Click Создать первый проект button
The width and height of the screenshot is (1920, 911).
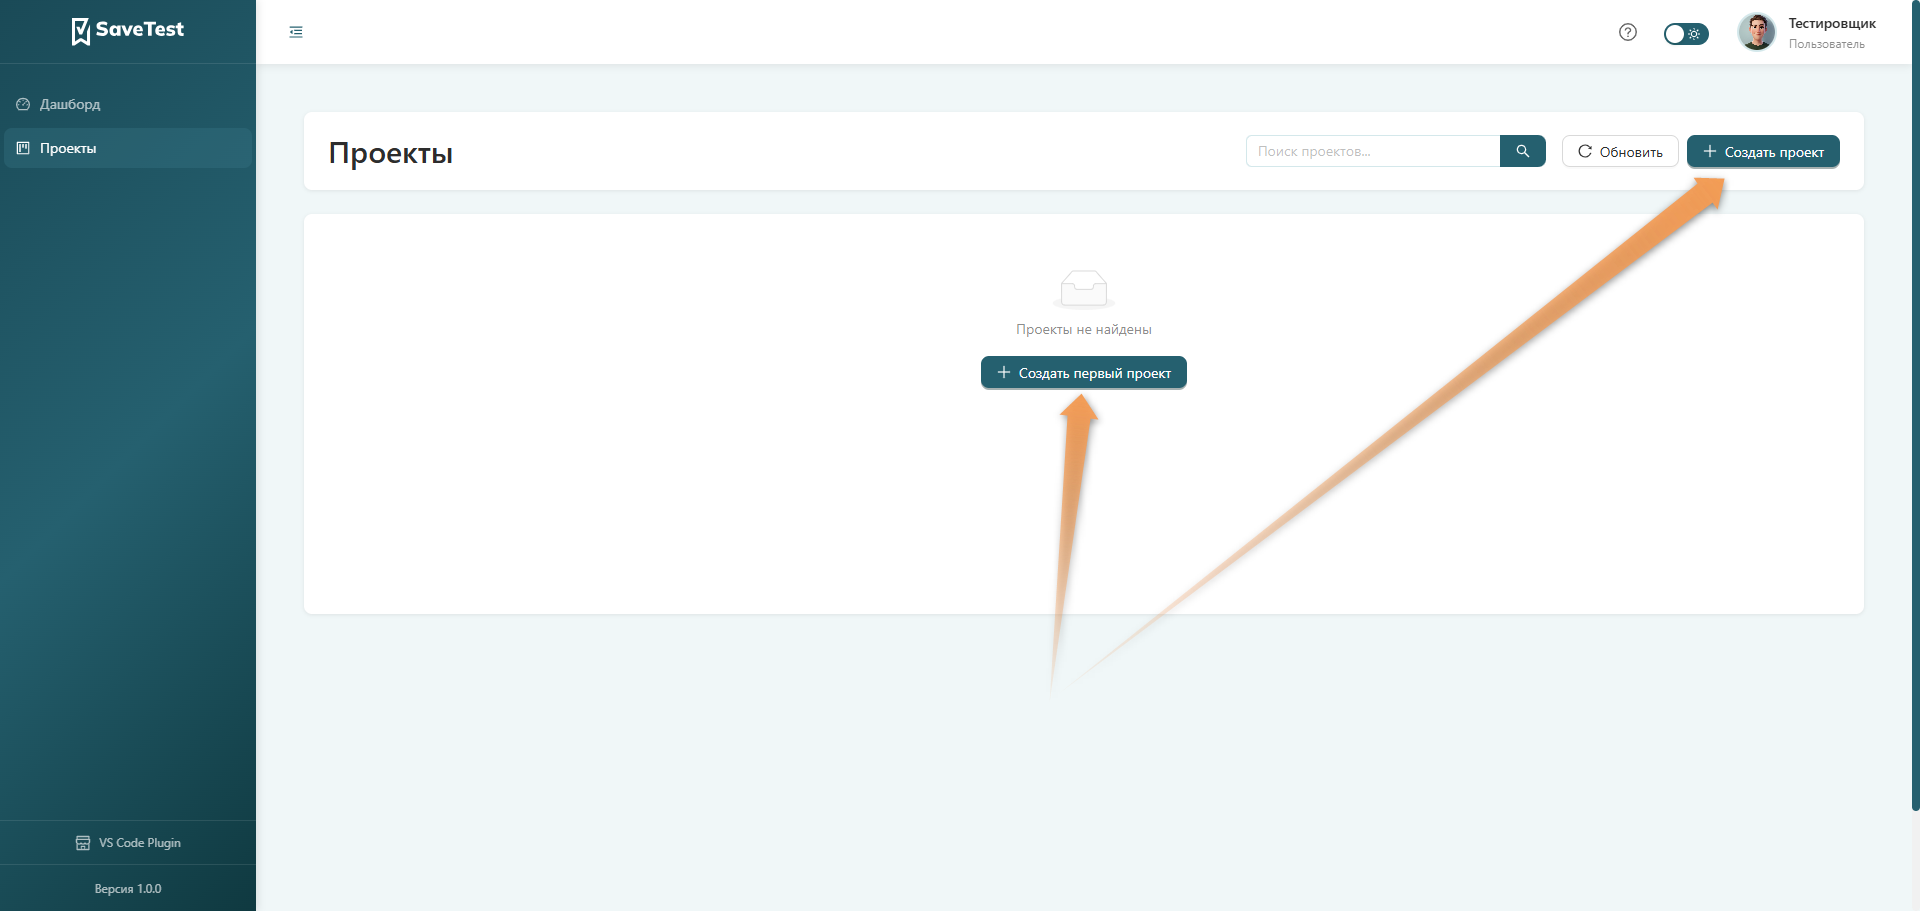click(x=1083, y=373)
